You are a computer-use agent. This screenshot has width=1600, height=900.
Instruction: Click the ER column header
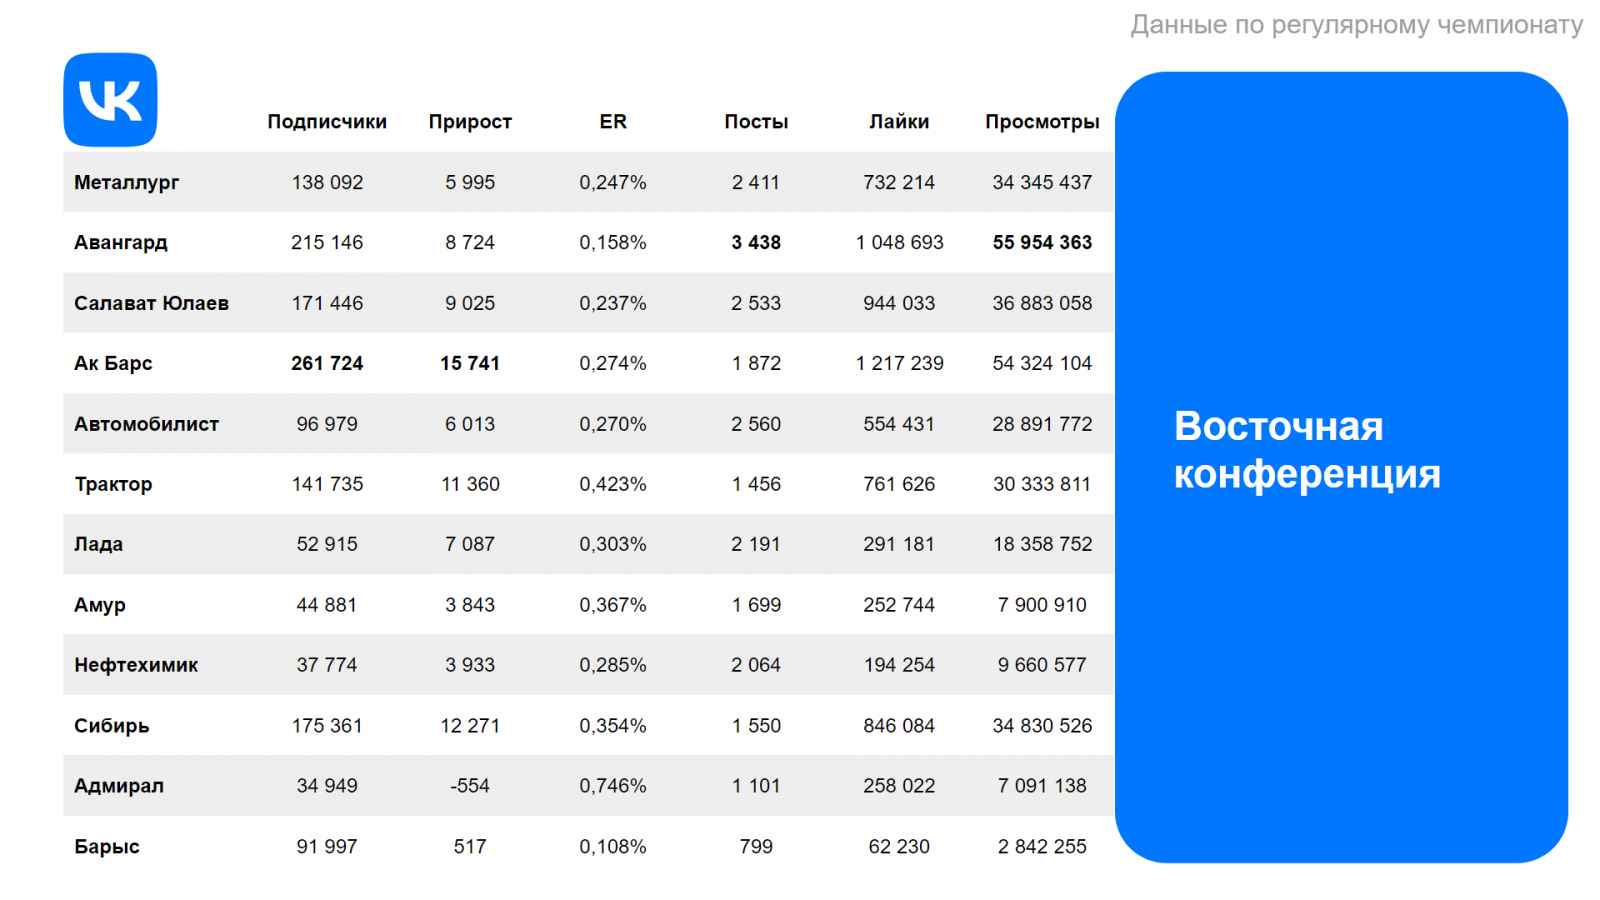pos(613,122)
